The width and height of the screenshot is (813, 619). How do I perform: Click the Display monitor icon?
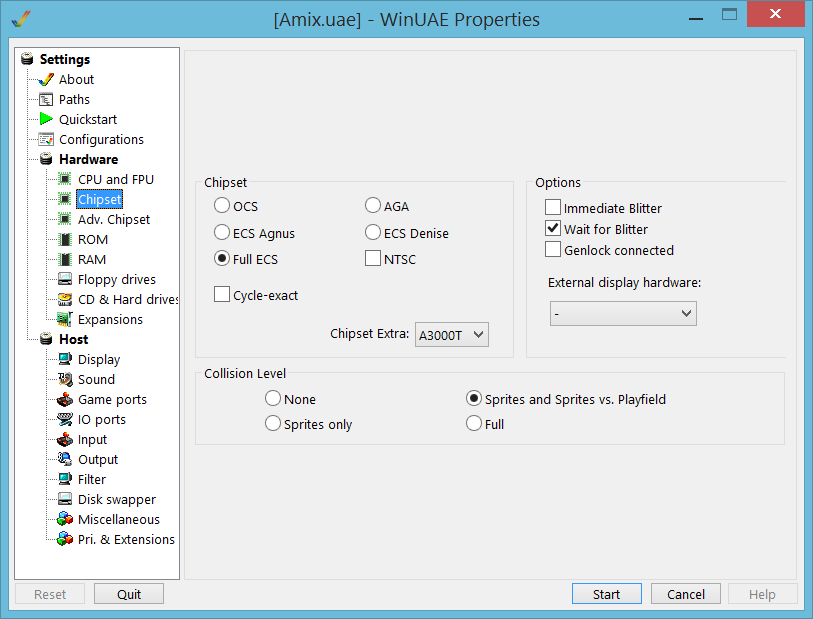point(65,359)
